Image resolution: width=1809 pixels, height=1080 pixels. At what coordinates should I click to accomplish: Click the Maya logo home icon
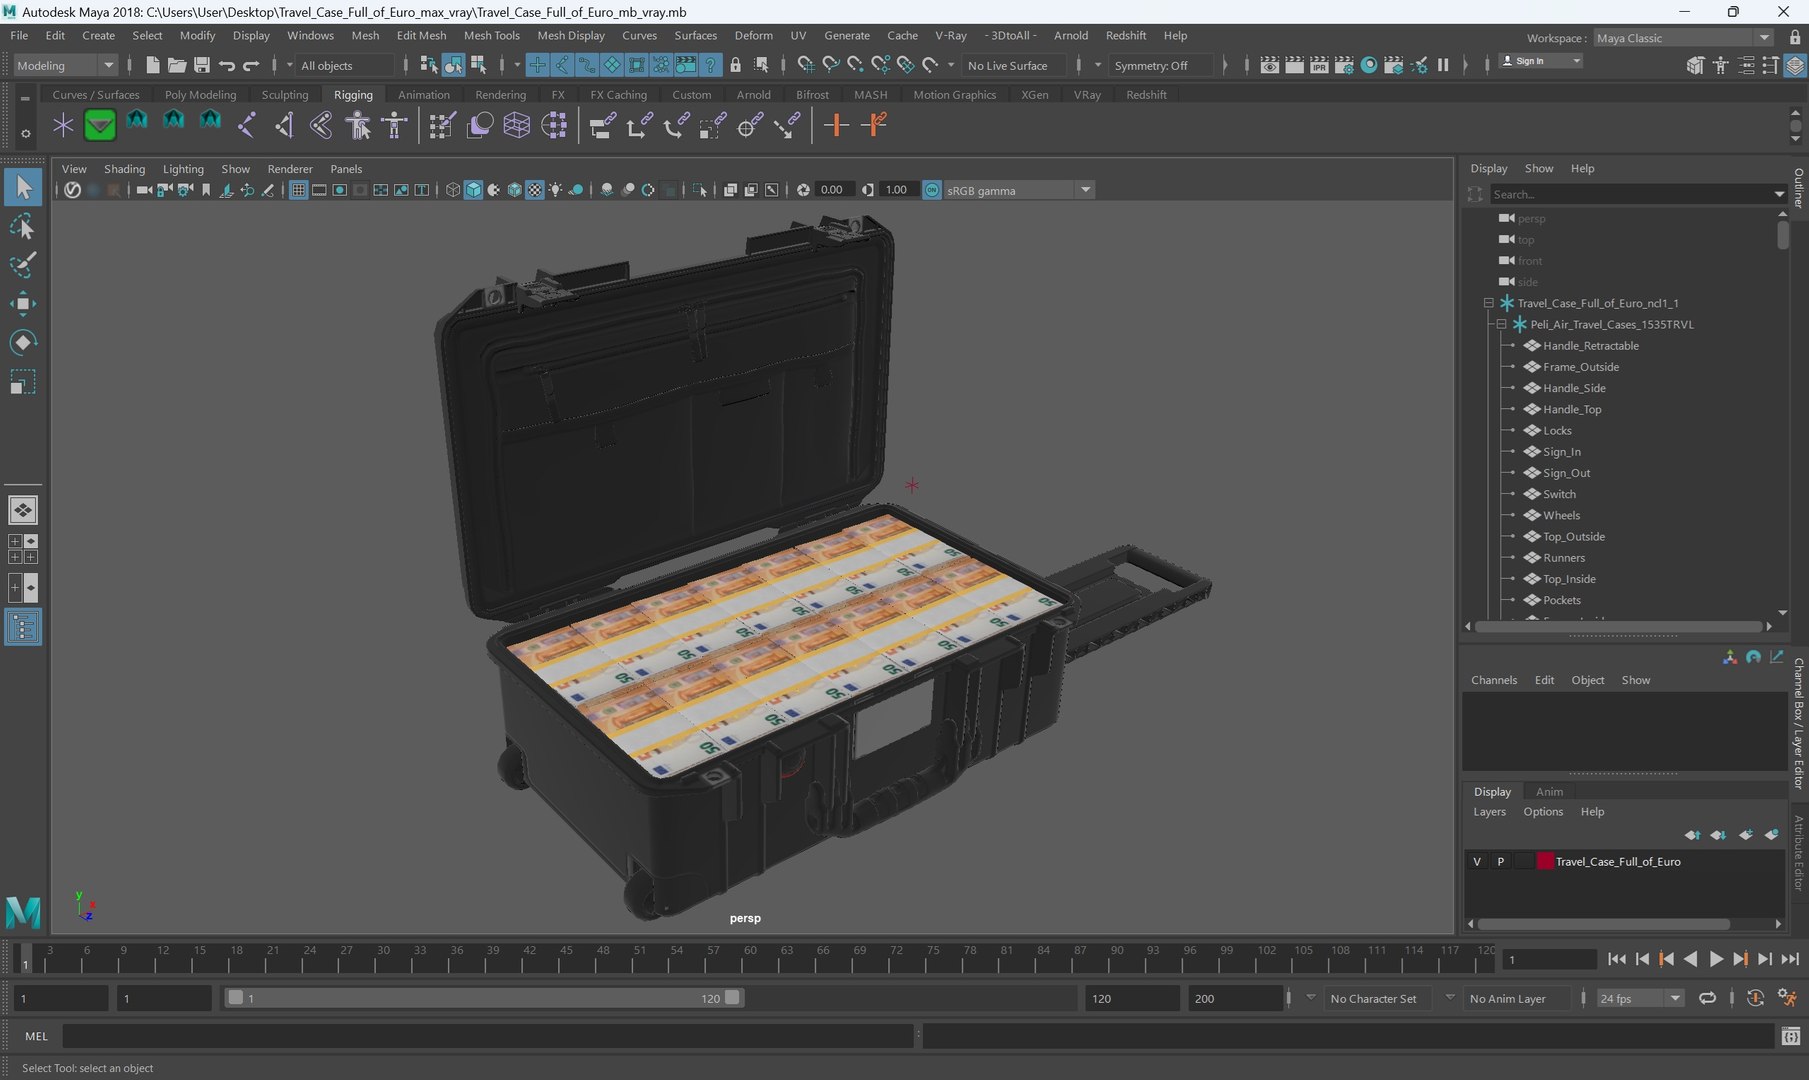click(23, 912)
